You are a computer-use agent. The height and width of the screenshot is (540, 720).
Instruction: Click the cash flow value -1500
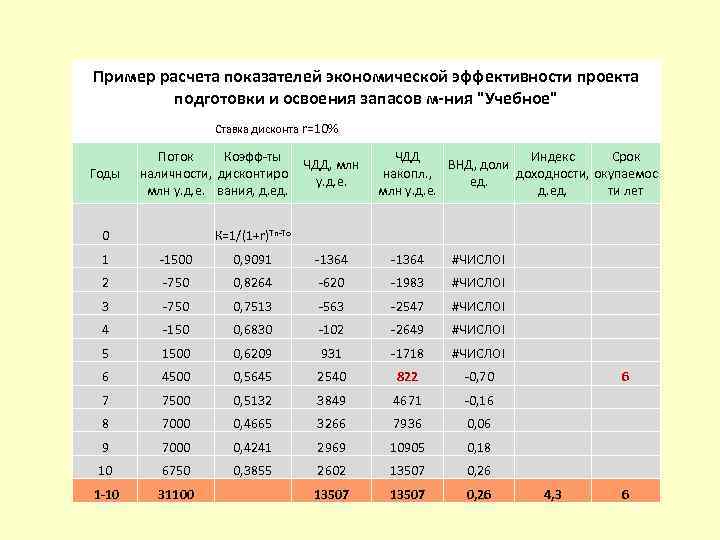176,259
